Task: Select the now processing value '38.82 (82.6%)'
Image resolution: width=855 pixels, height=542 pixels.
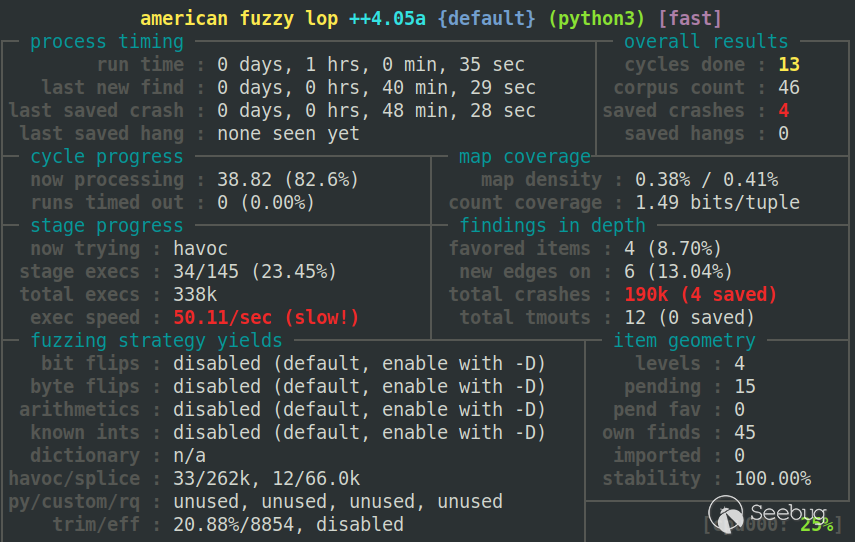Action: [x=288, y=179]
